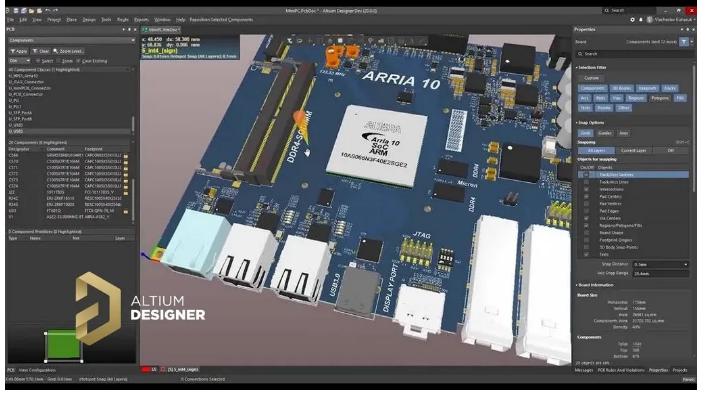Click the Properties panel search field
Screen dimensions: 710x393
(x=634, y=54)
